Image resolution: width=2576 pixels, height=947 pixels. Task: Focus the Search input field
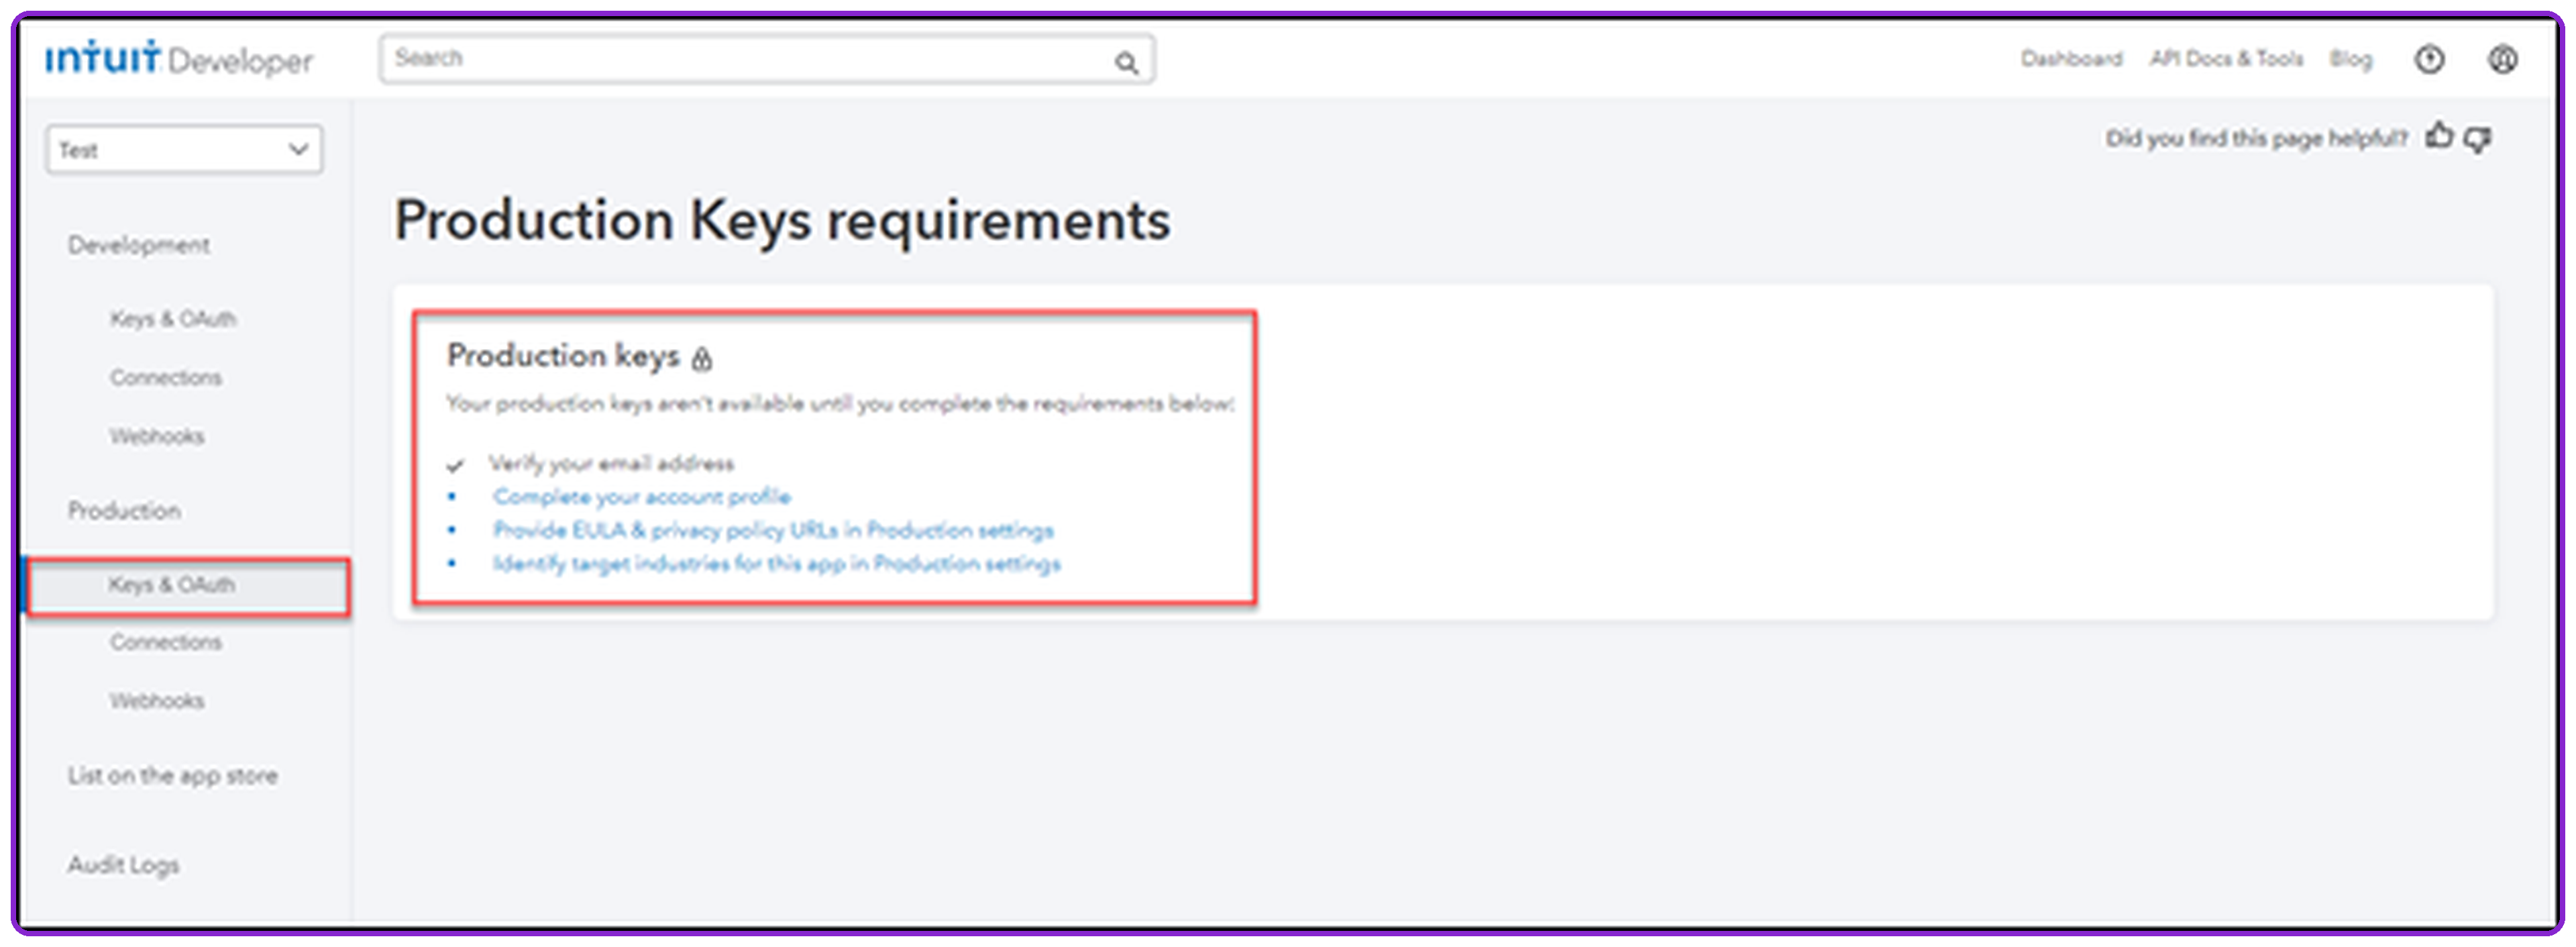[x=767, y=59]
